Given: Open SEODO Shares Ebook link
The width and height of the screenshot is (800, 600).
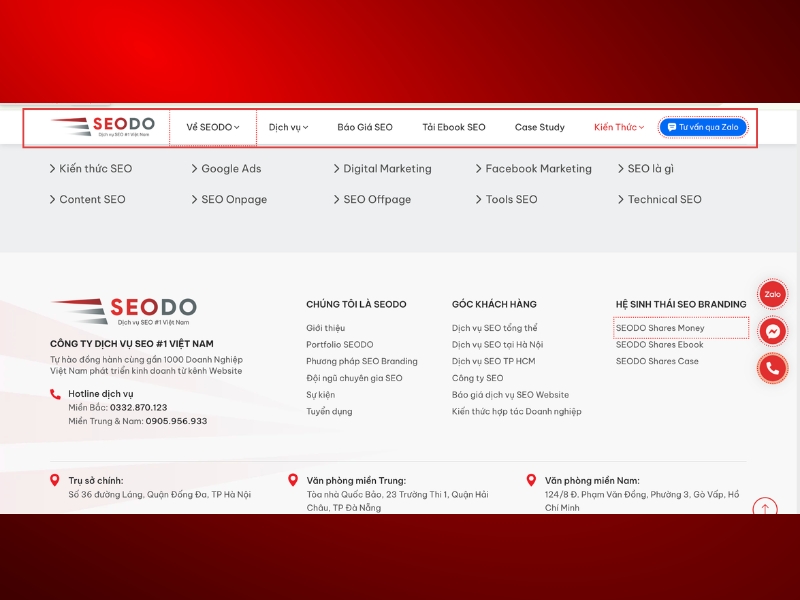Looking at the screenshot, I should click(659, 344).
